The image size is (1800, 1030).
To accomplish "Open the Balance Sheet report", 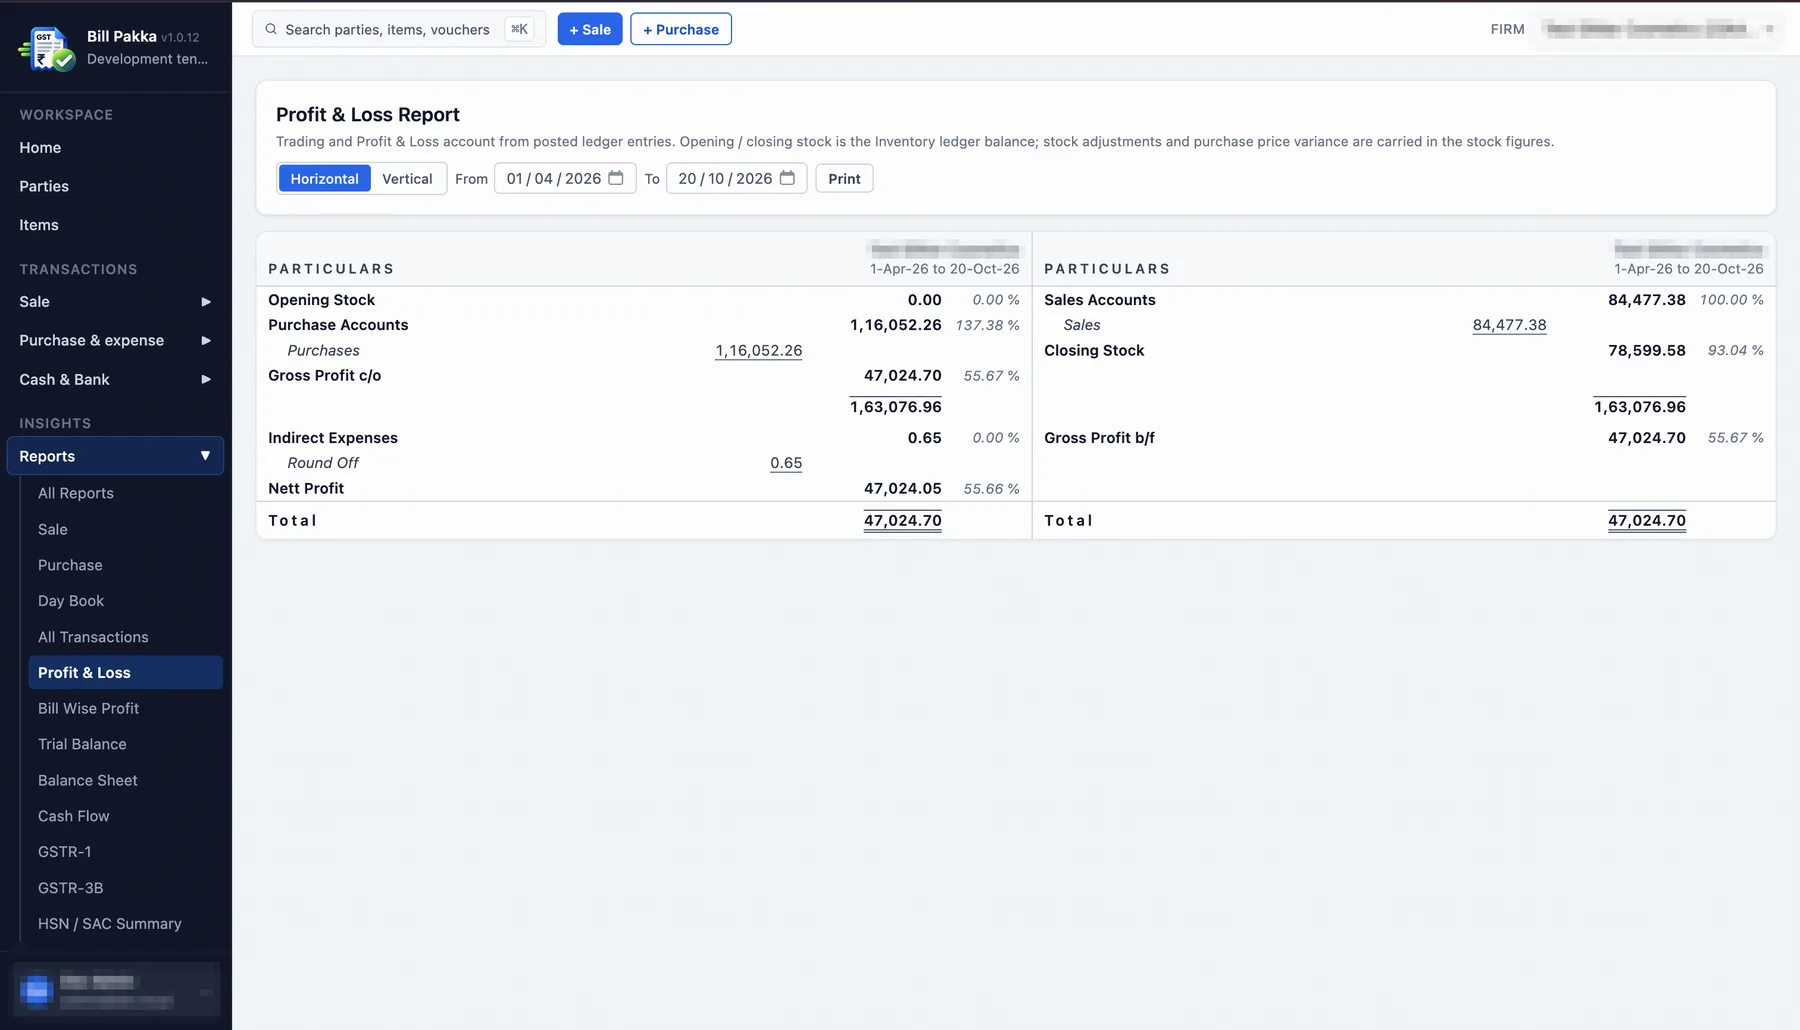I will click(125, 780).
